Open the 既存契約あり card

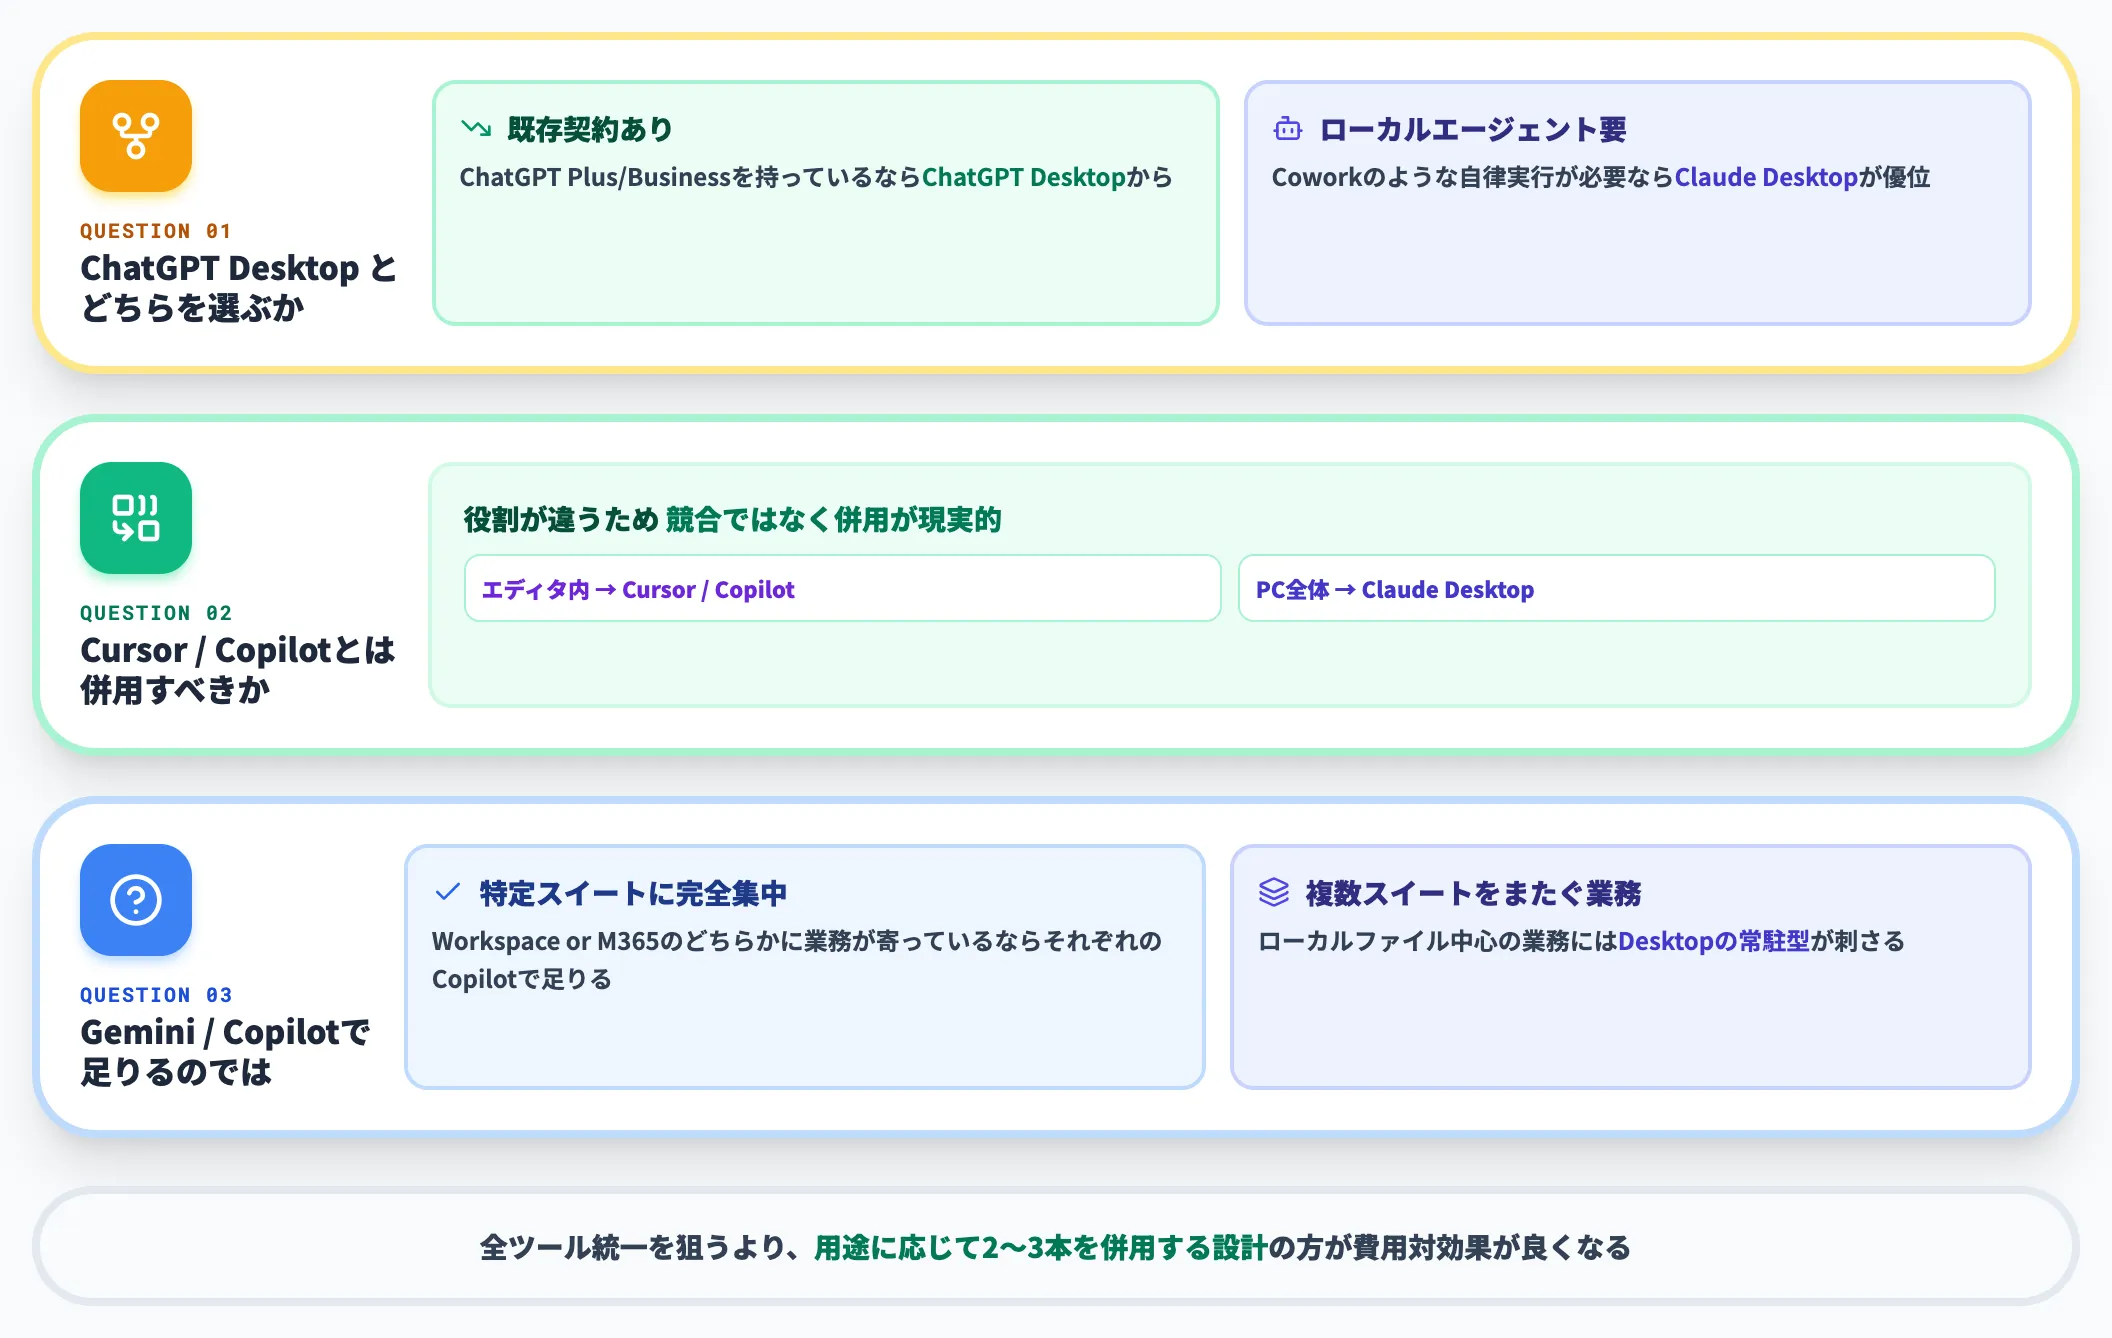826,203
